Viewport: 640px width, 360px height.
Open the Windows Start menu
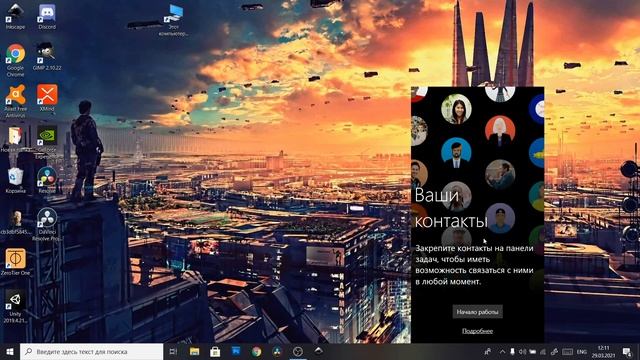[10, 351]
